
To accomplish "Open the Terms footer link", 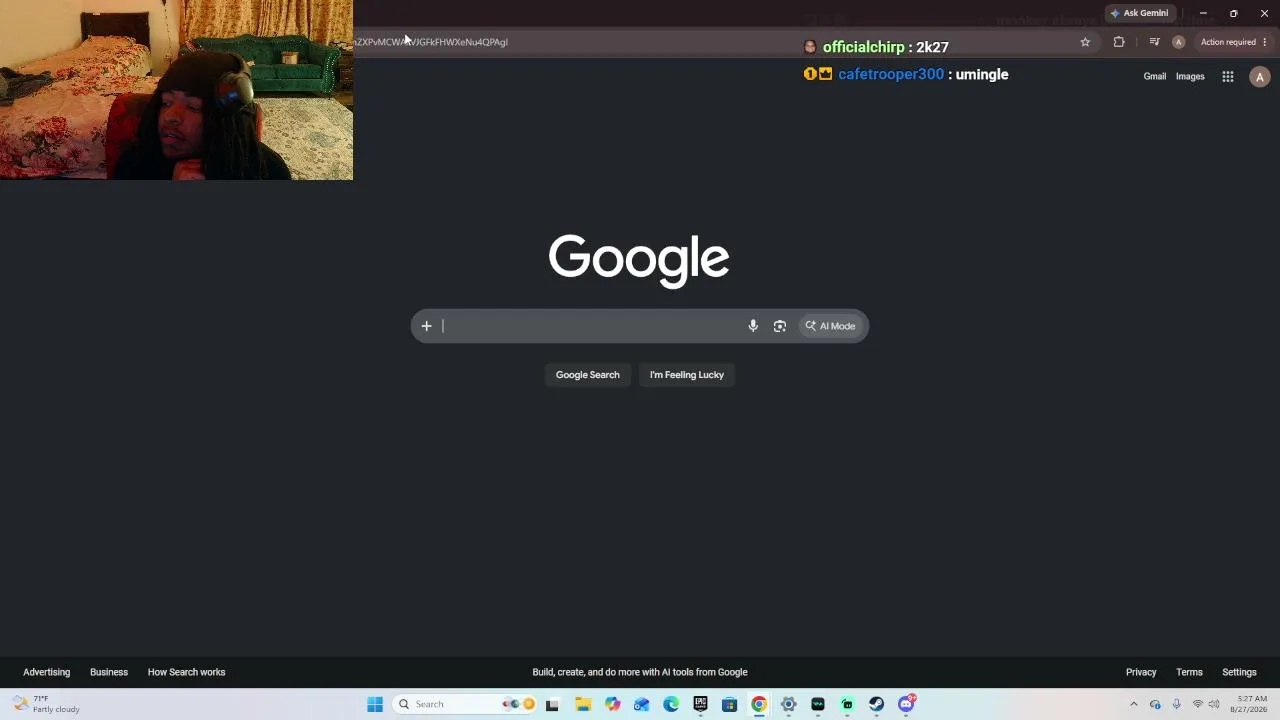I will click(x=1189, y=672).
